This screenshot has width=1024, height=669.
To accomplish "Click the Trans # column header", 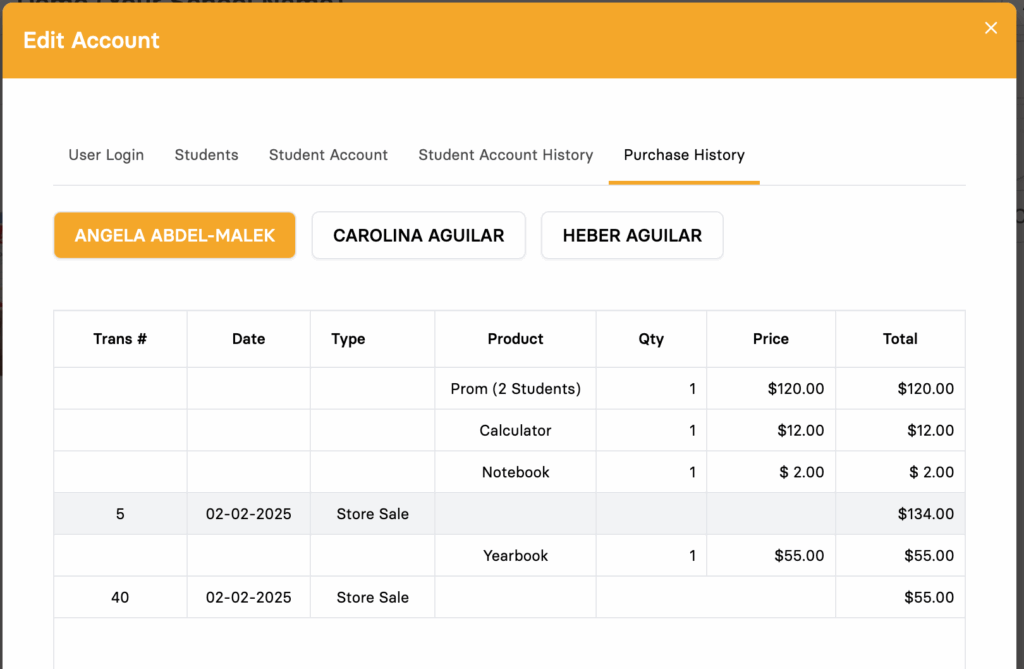I will (x=120, y=339).
